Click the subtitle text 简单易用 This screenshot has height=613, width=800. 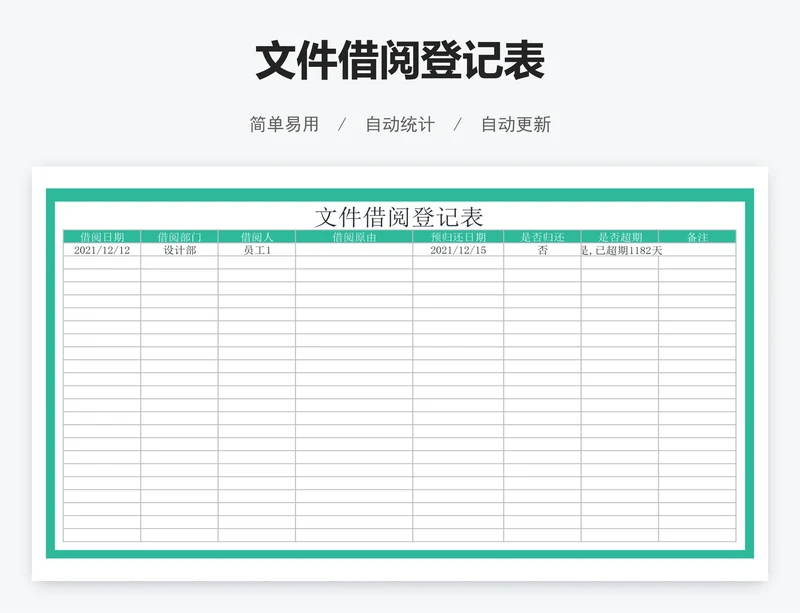(284, 125)
